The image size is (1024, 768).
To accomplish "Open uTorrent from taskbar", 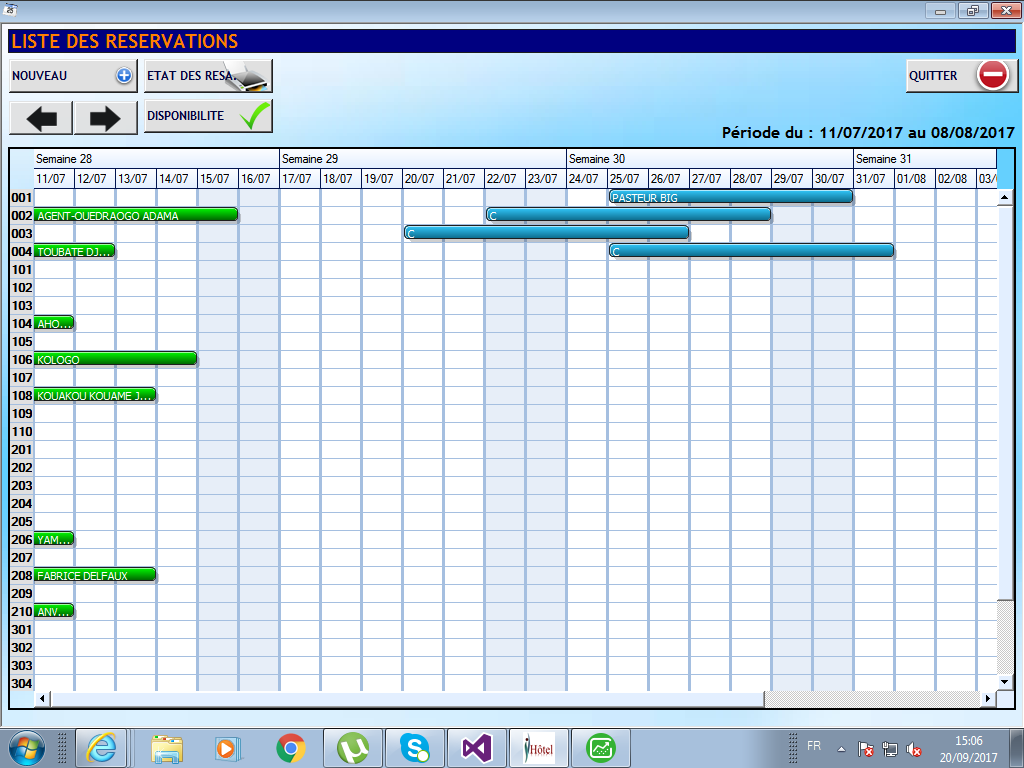I will [353, 748].
